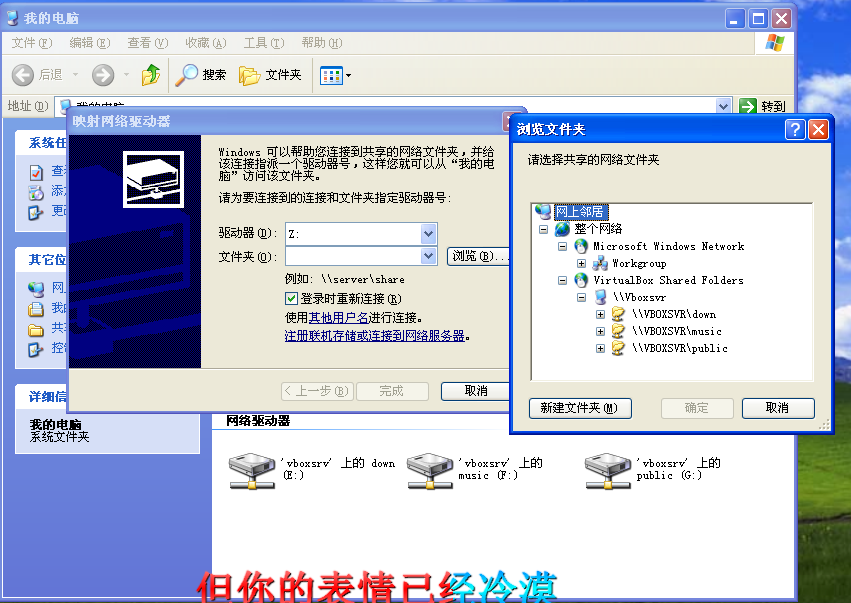Toggle 登录时重新连接 checkbox

click(x=291, y=299)
